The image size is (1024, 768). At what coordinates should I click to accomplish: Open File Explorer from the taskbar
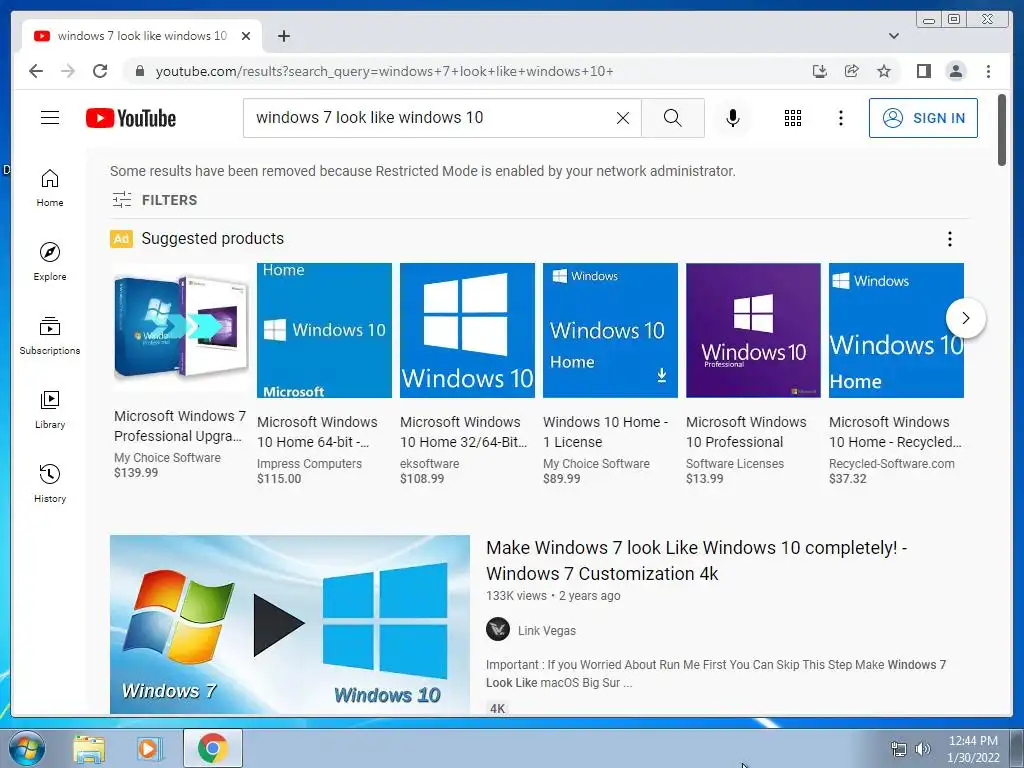coord(89,749)
